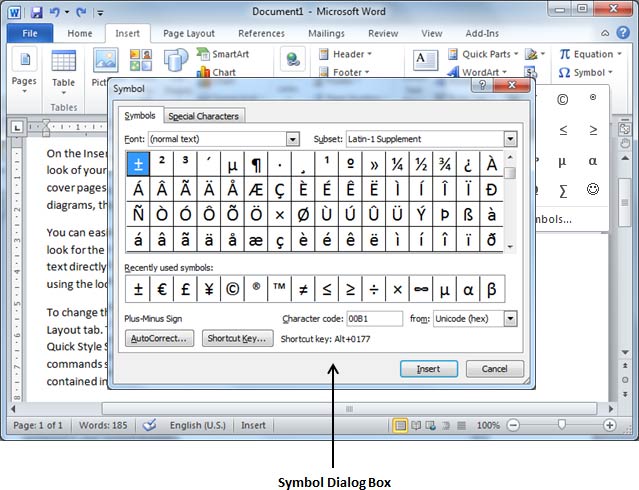This screenshot has width=639, height=490.
Task: Insert a SmartArt graphic
Action: click(223, 54)
